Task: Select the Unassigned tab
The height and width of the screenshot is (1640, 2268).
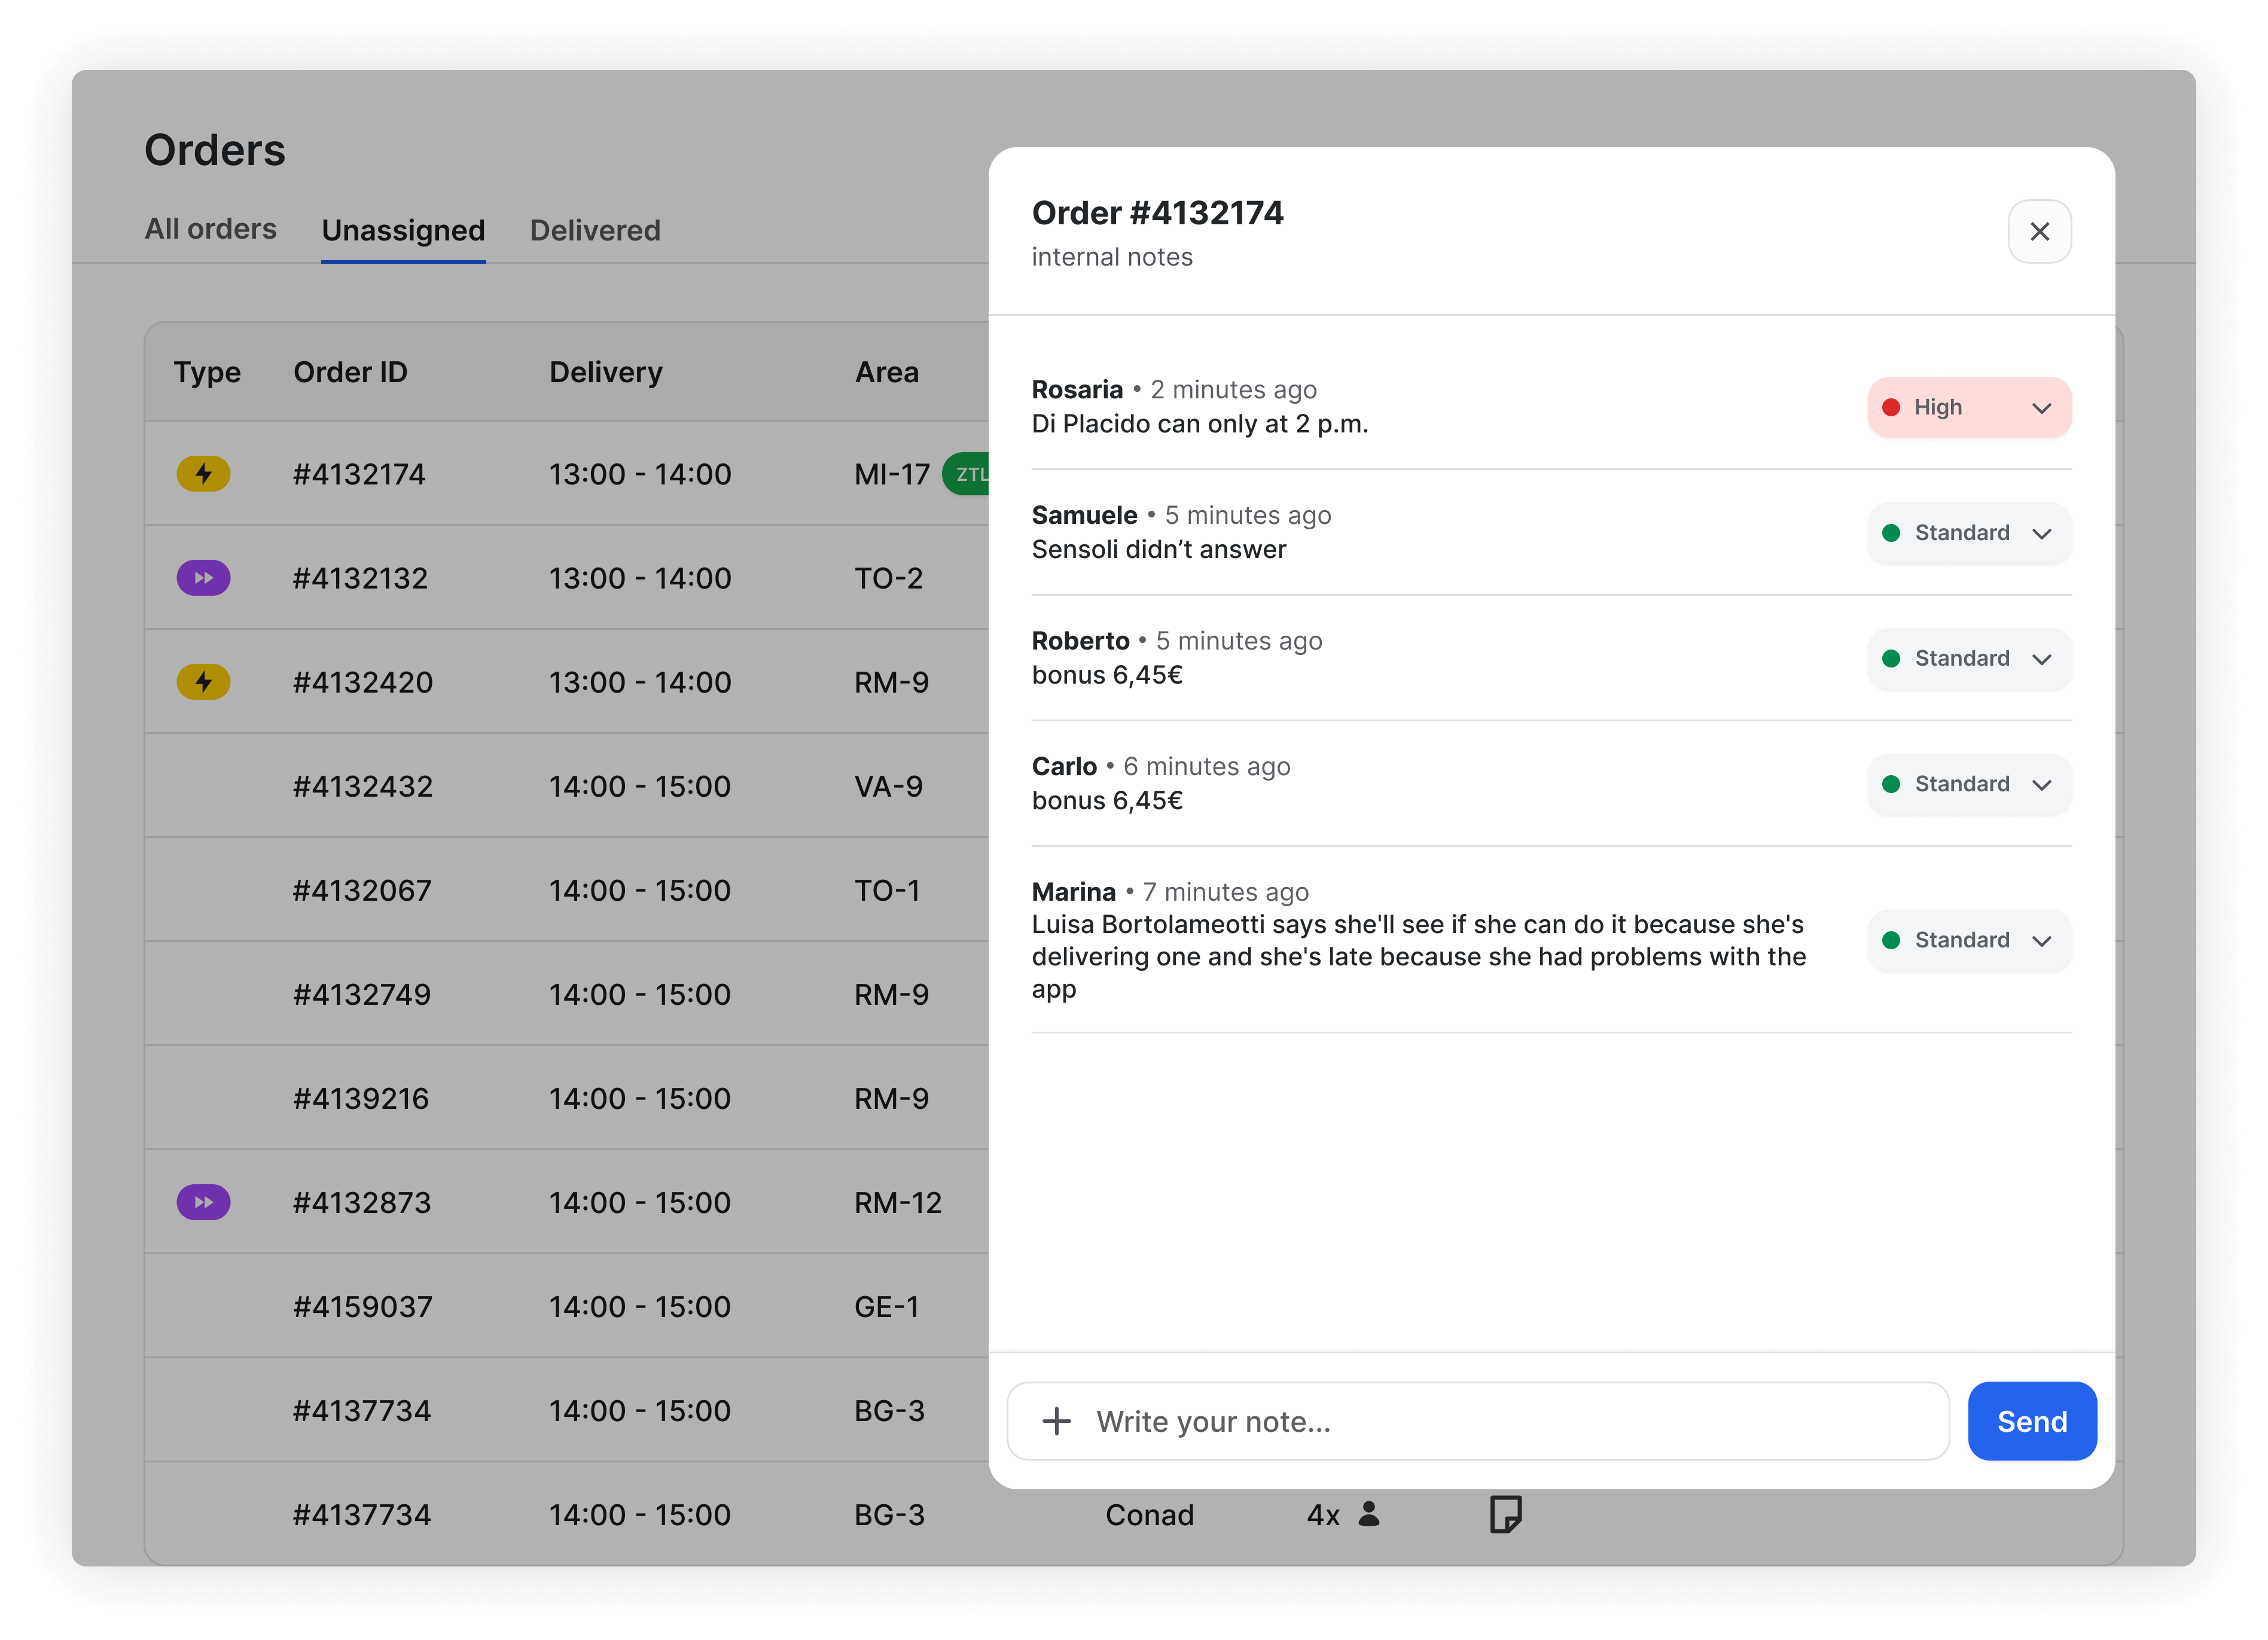Action: point(403,230)
